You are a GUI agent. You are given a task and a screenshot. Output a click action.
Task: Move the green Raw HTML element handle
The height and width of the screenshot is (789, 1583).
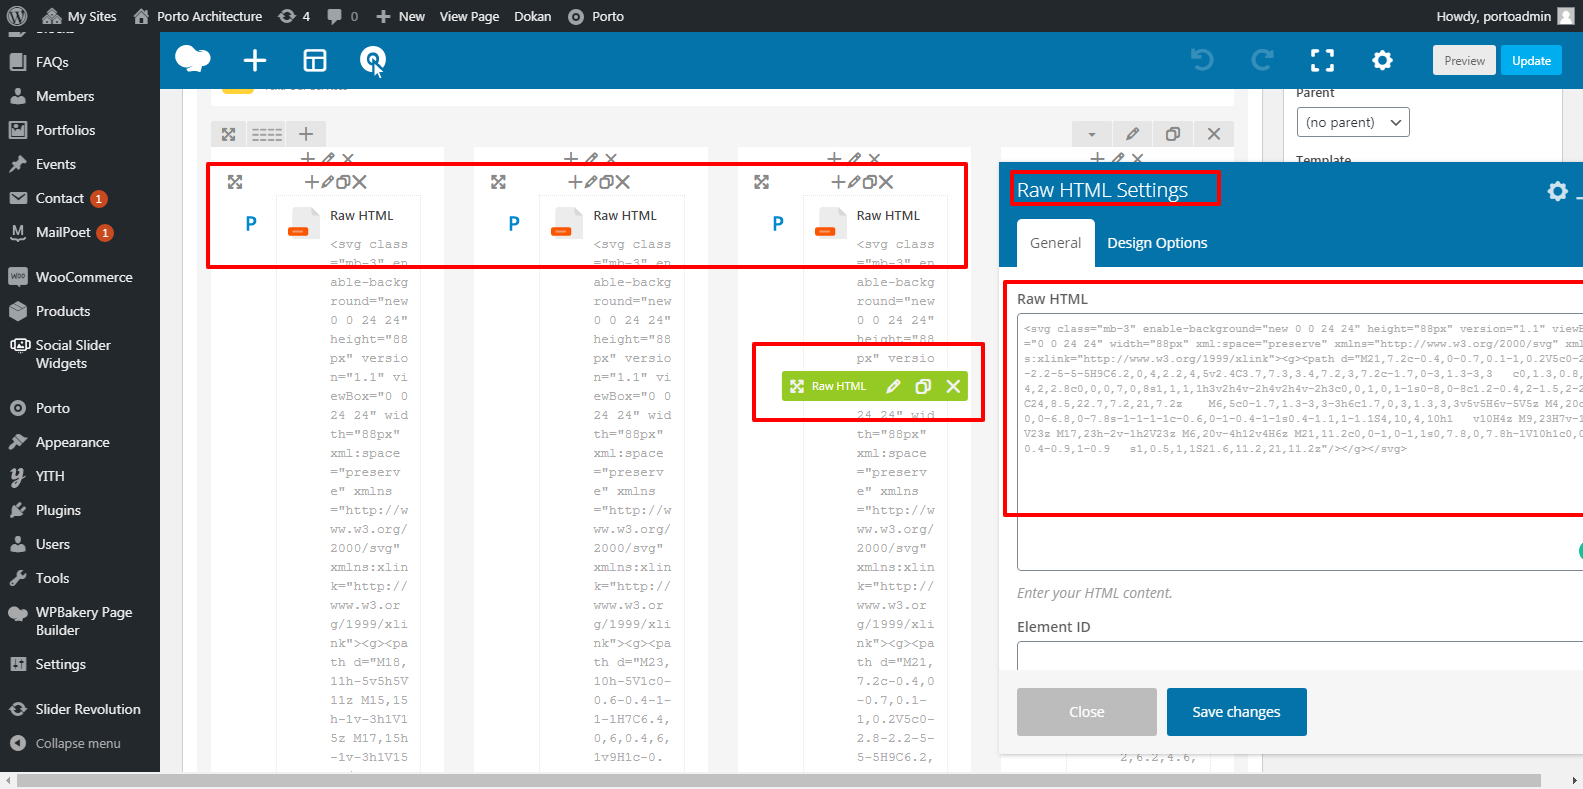coord(797,386)
